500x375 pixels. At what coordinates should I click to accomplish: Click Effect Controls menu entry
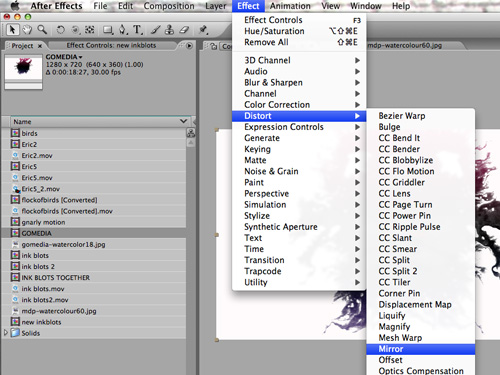pyautogui.click(x=299, y=20)
